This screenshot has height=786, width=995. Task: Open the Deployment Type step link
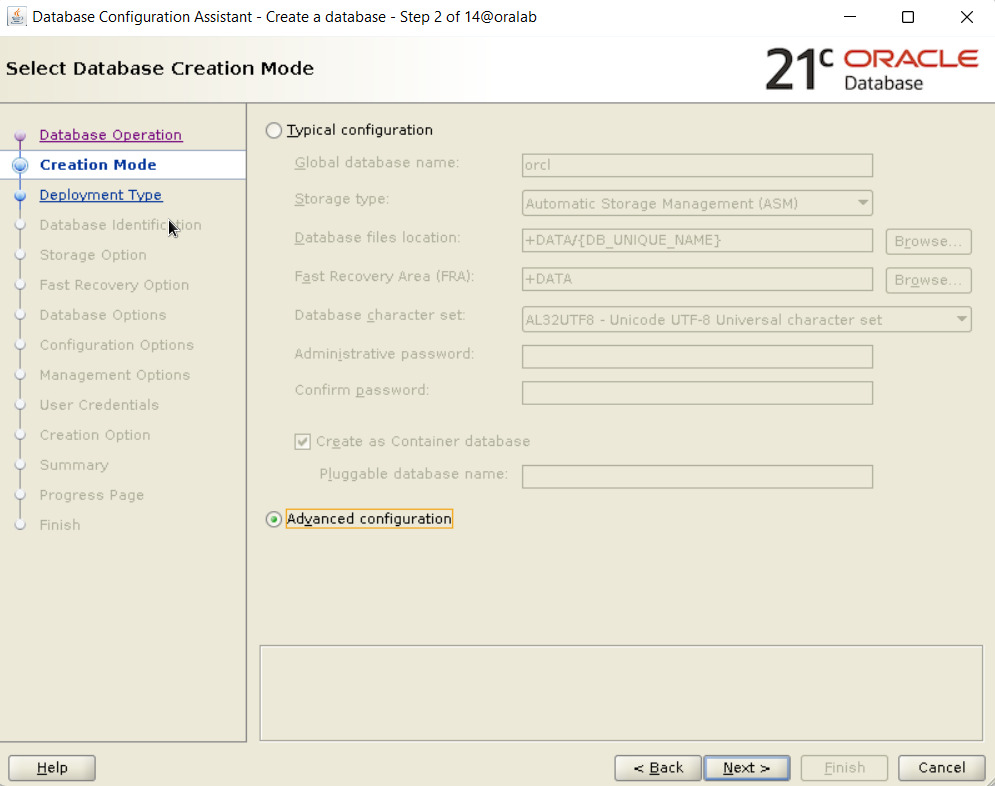click(100, 195)
